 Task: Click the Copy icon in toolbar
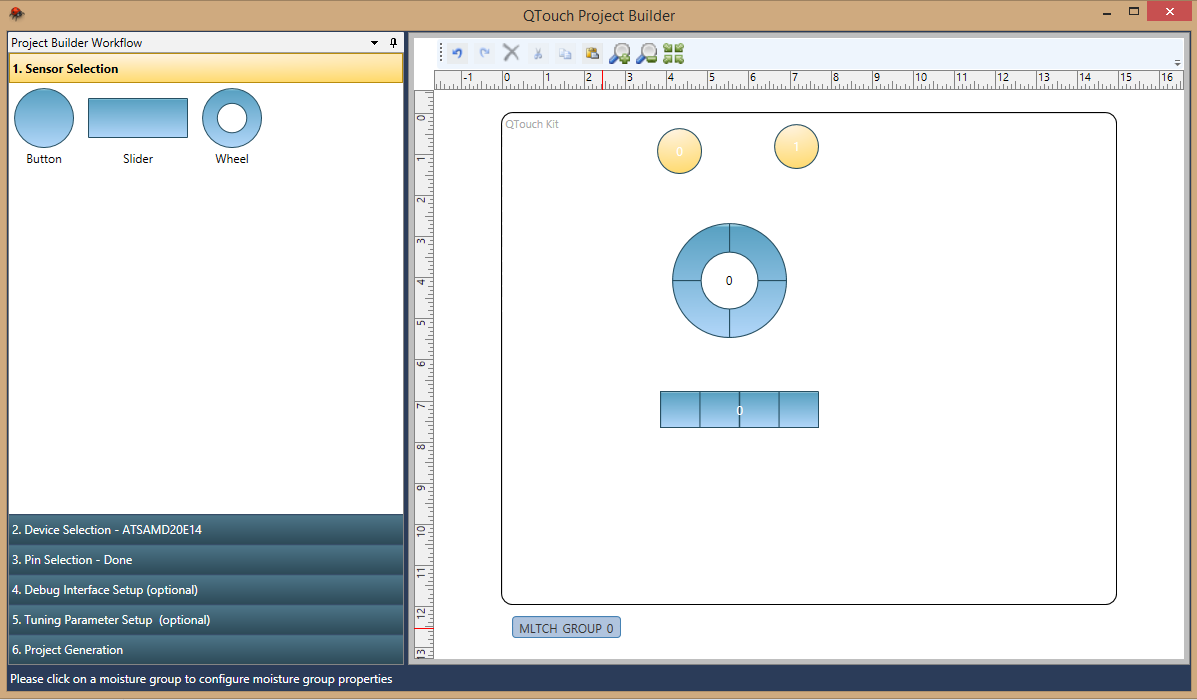click(565, 53)
